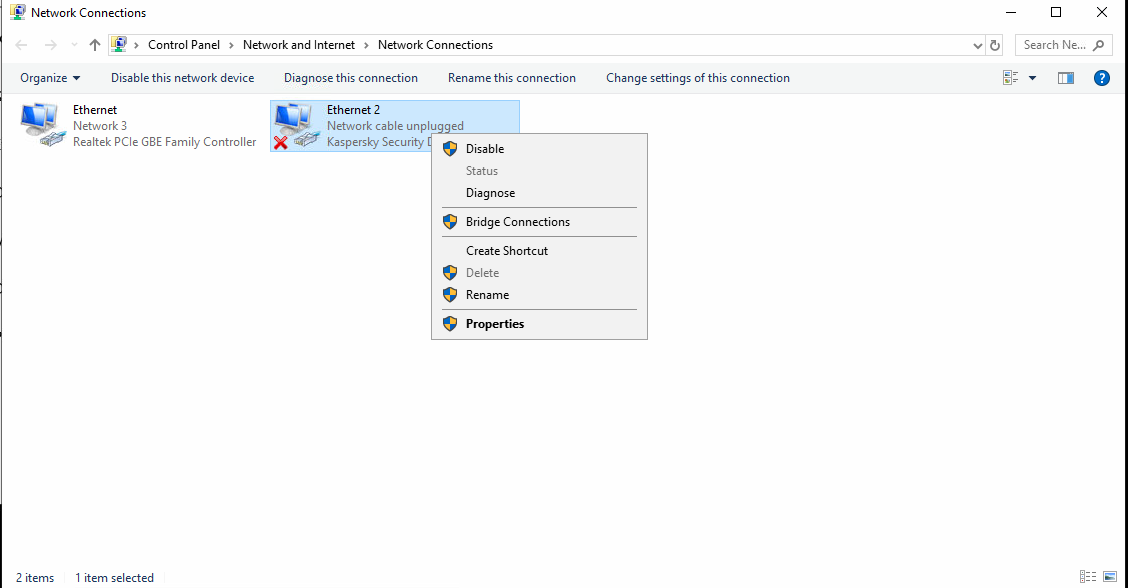Click Create Shortcut in context menu
Screen dimensions: 1128x588
tap(507, 251)
